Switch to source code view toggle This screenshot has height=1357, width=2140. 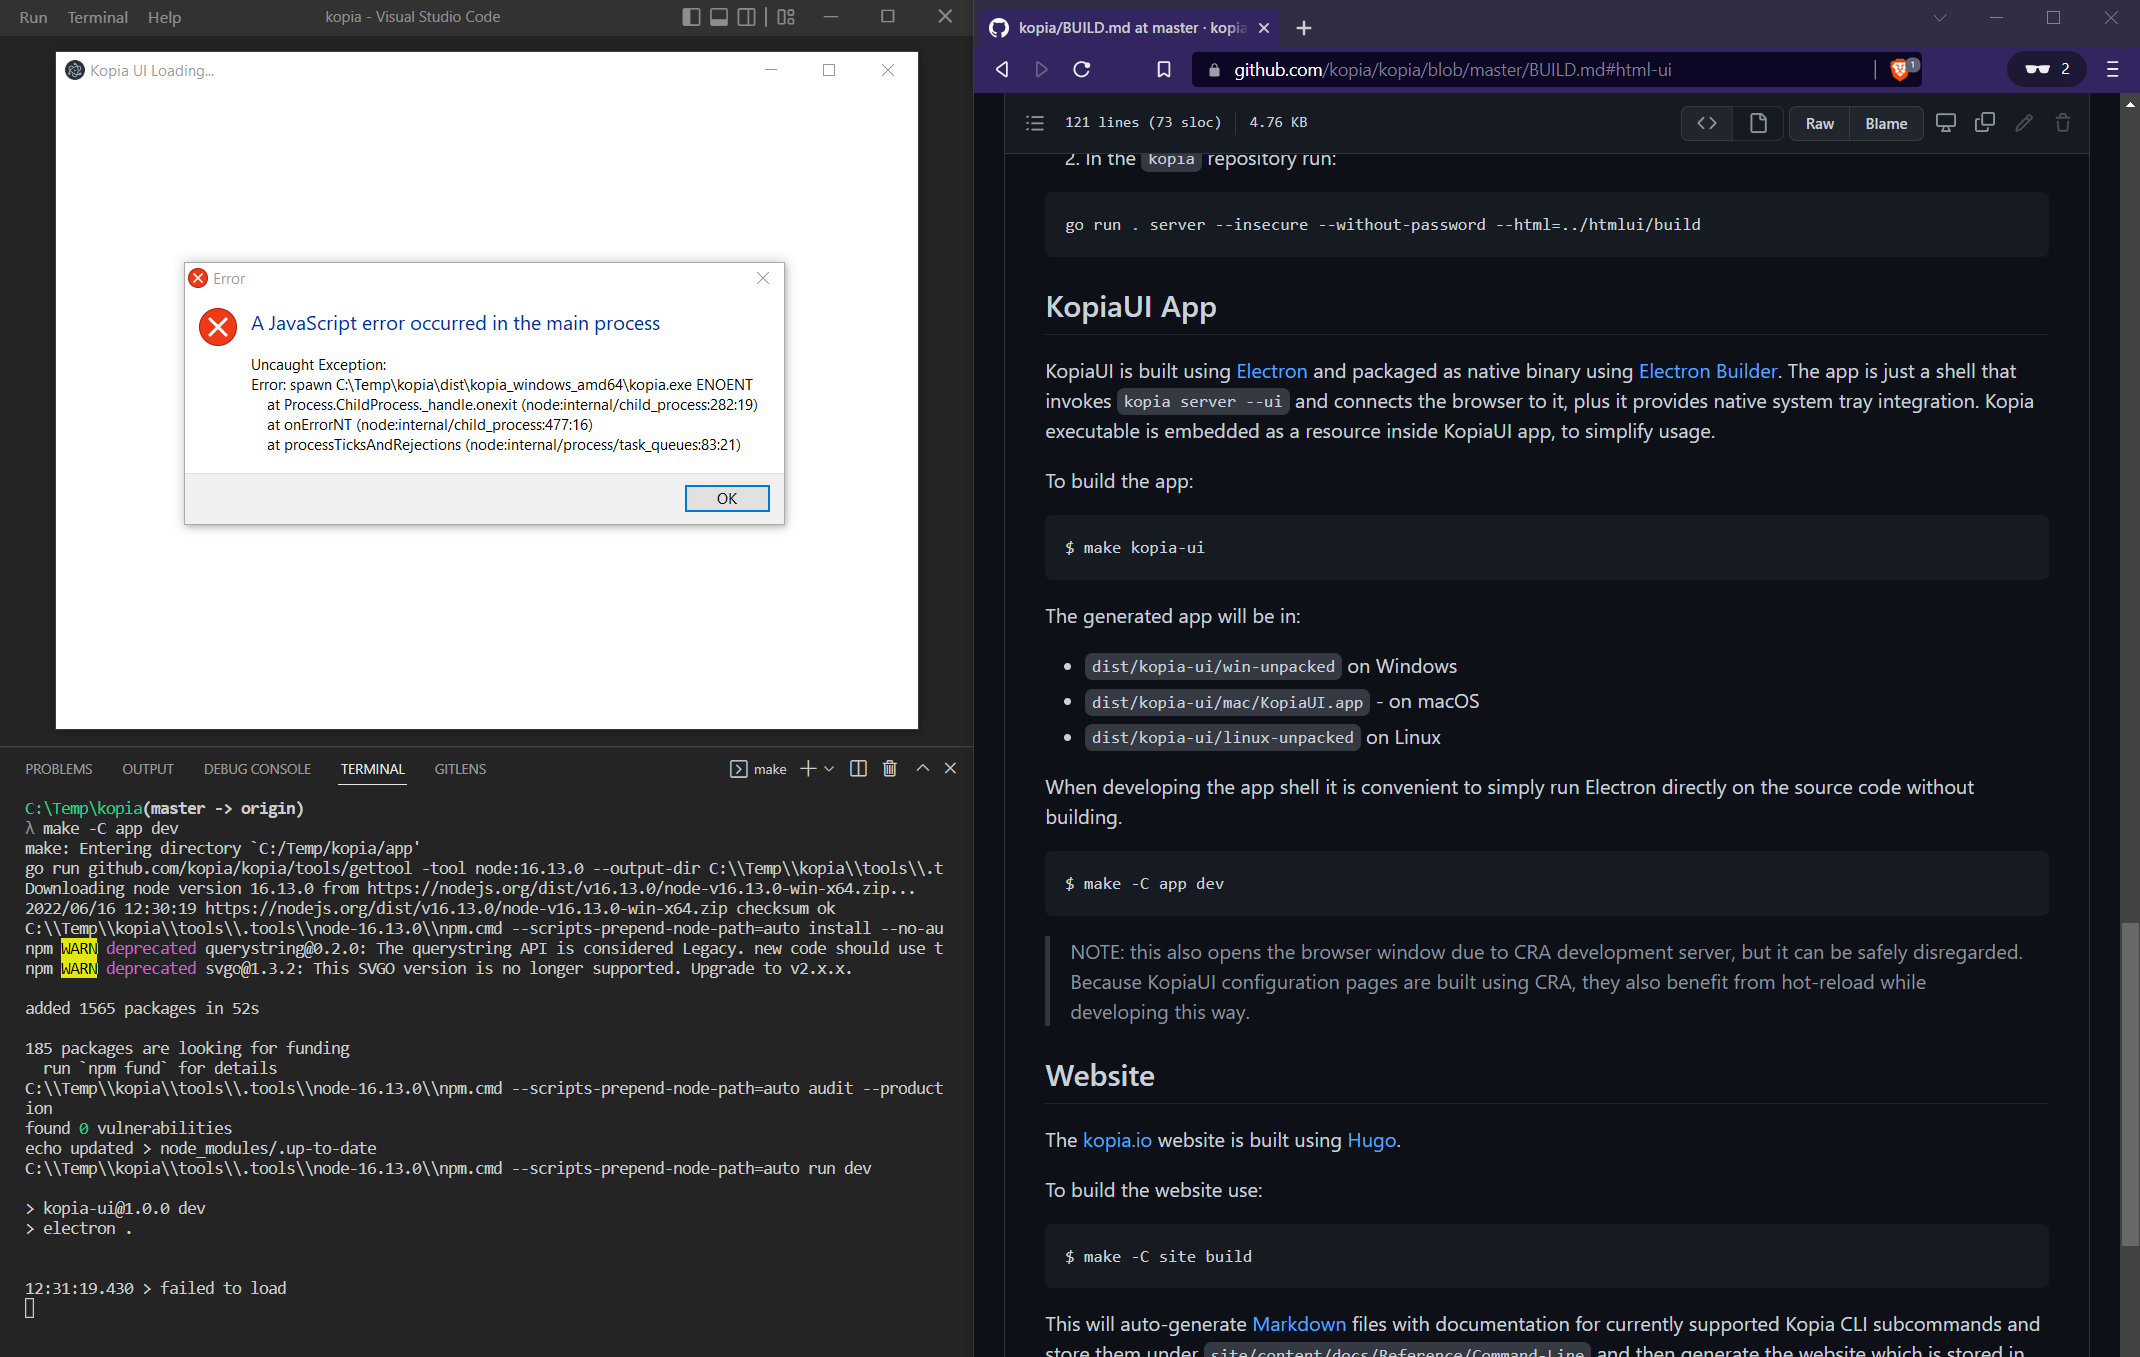[1707, 123]
